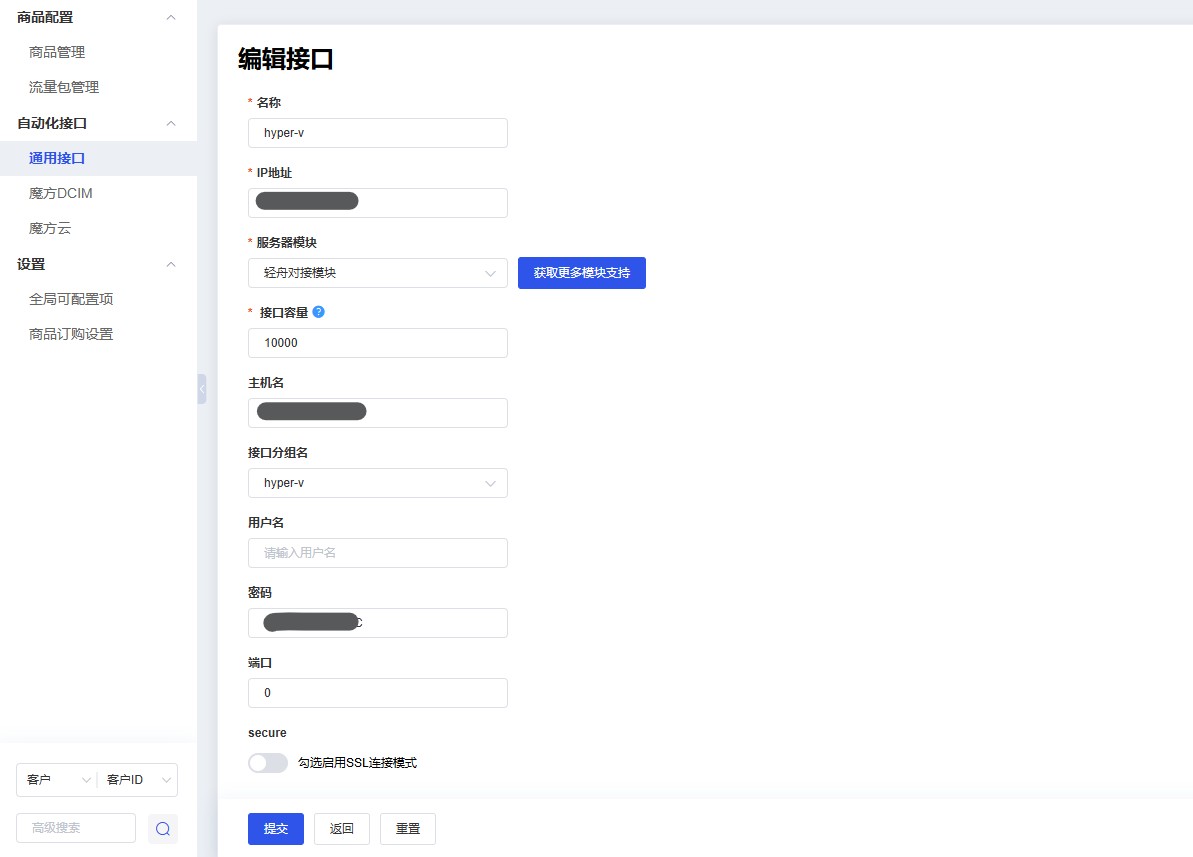This screenshot has height=857, width=1193.
Task: Open the 魔方云 page
Action: [50, 227]
